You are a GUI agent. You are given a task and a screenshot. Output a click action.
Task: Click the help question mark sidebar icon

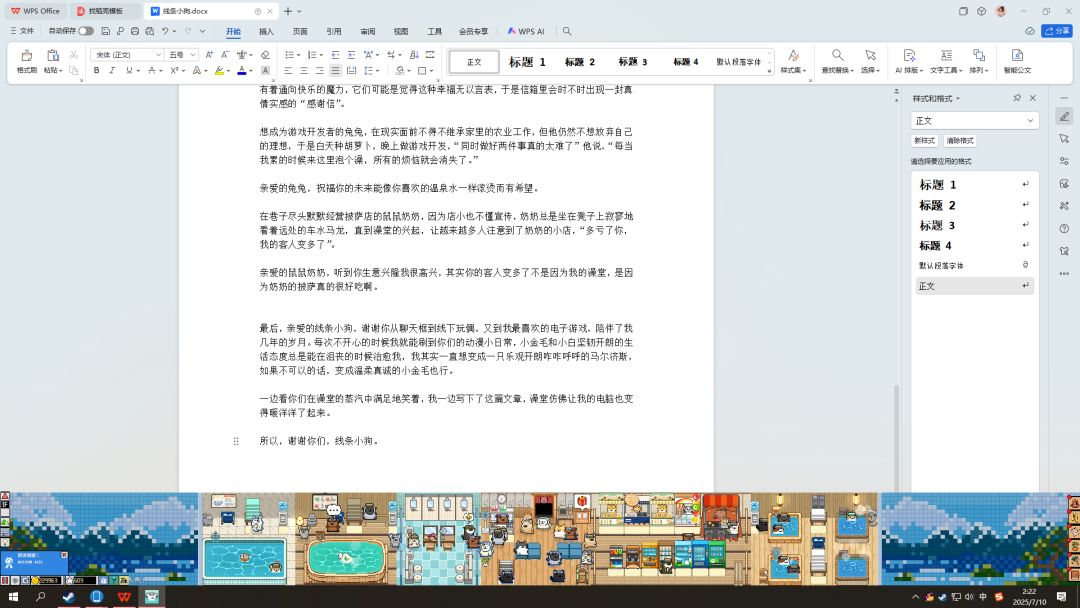[x=1064, y=228]
